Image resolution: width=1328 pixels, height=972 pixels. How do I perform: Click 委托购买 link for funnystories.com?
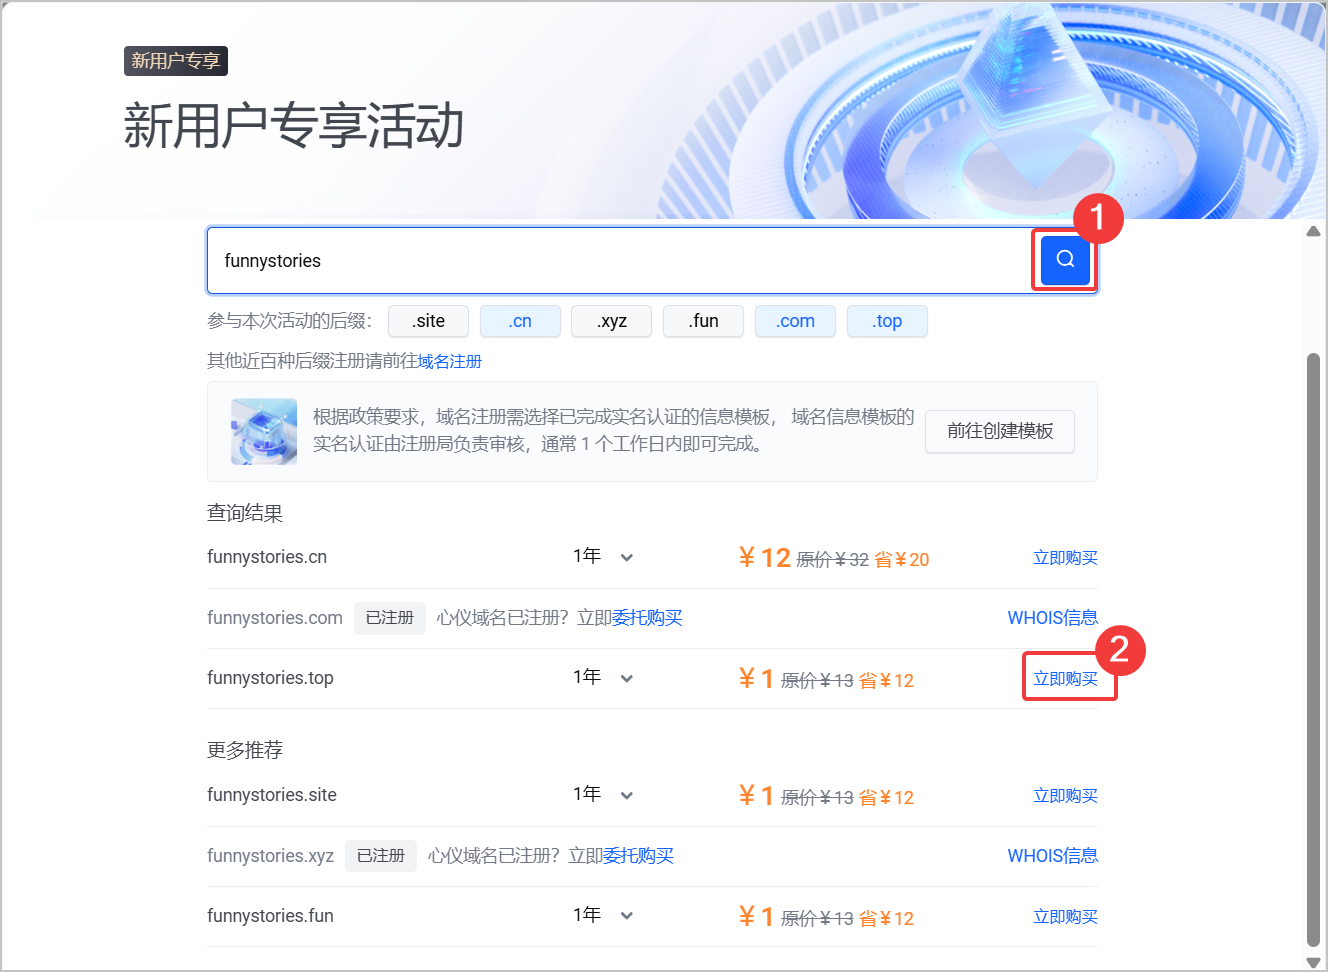(647, 618)
